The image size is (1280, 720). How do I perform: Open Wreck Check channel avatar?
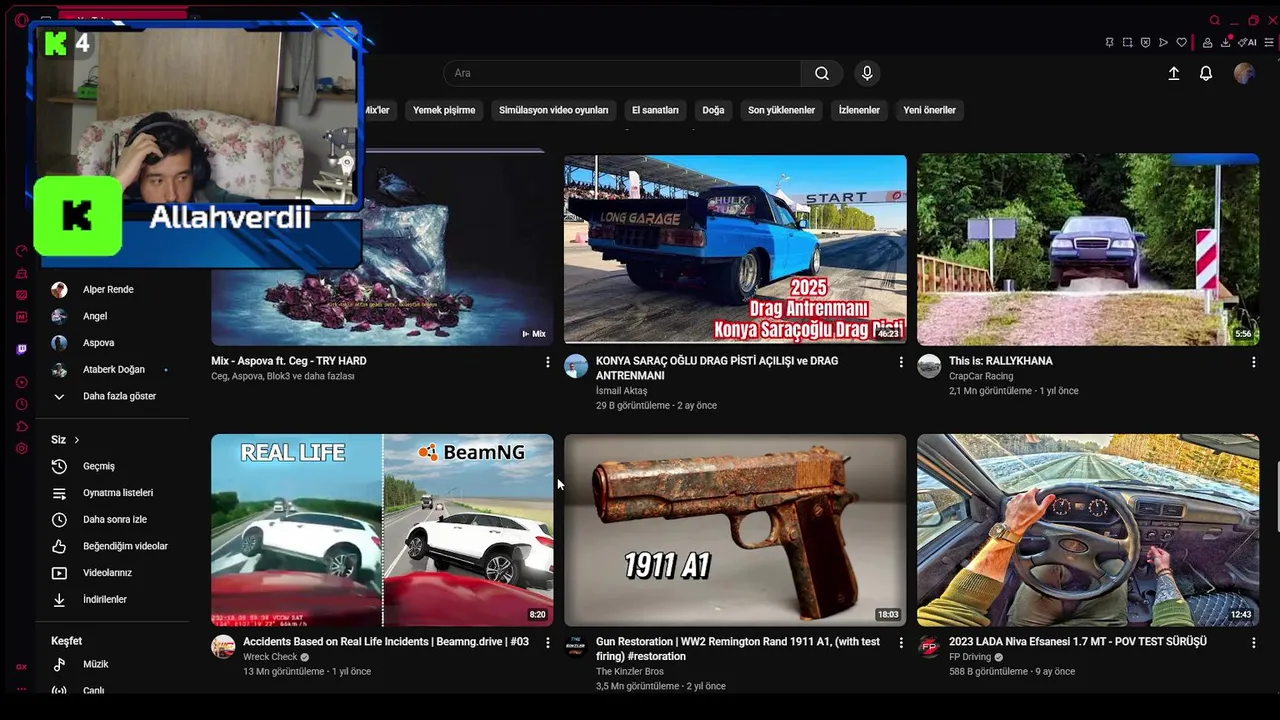223,646
